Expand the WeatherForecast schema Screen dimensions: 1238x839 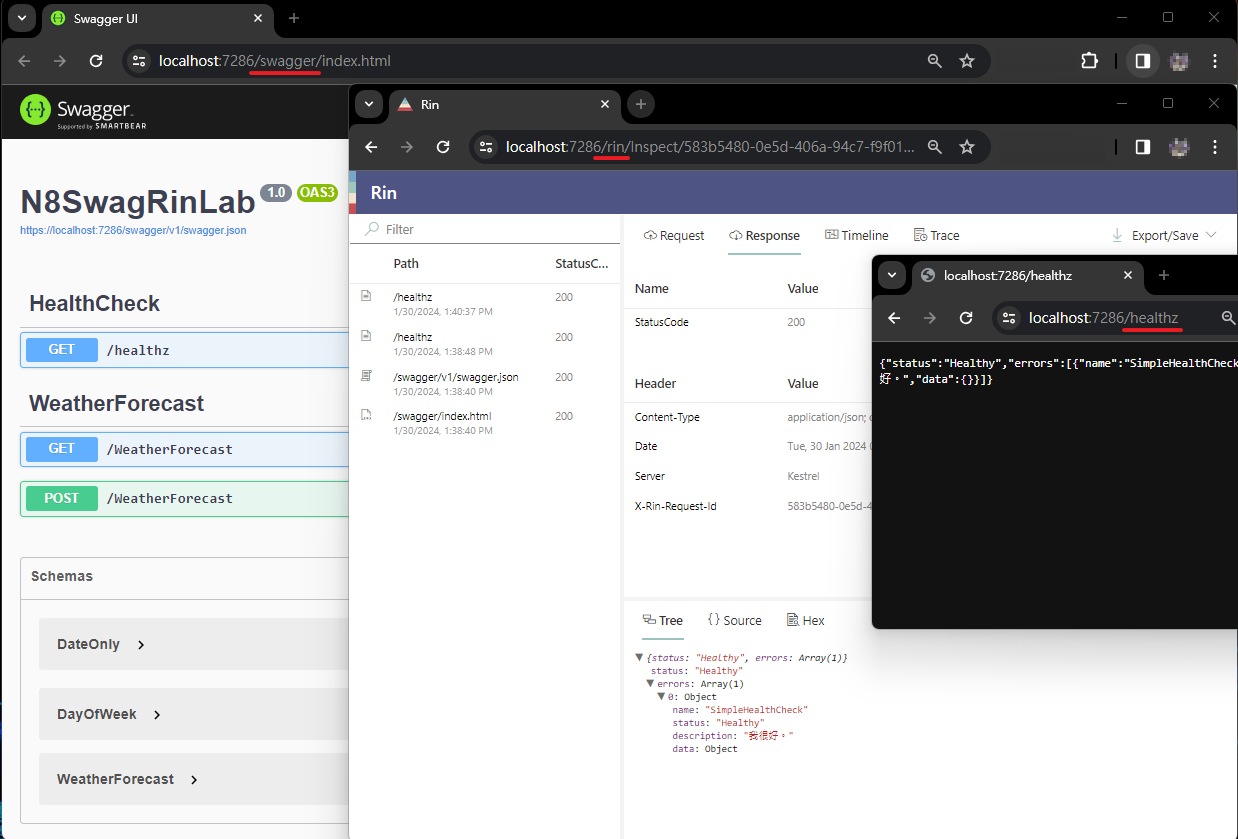194,780
